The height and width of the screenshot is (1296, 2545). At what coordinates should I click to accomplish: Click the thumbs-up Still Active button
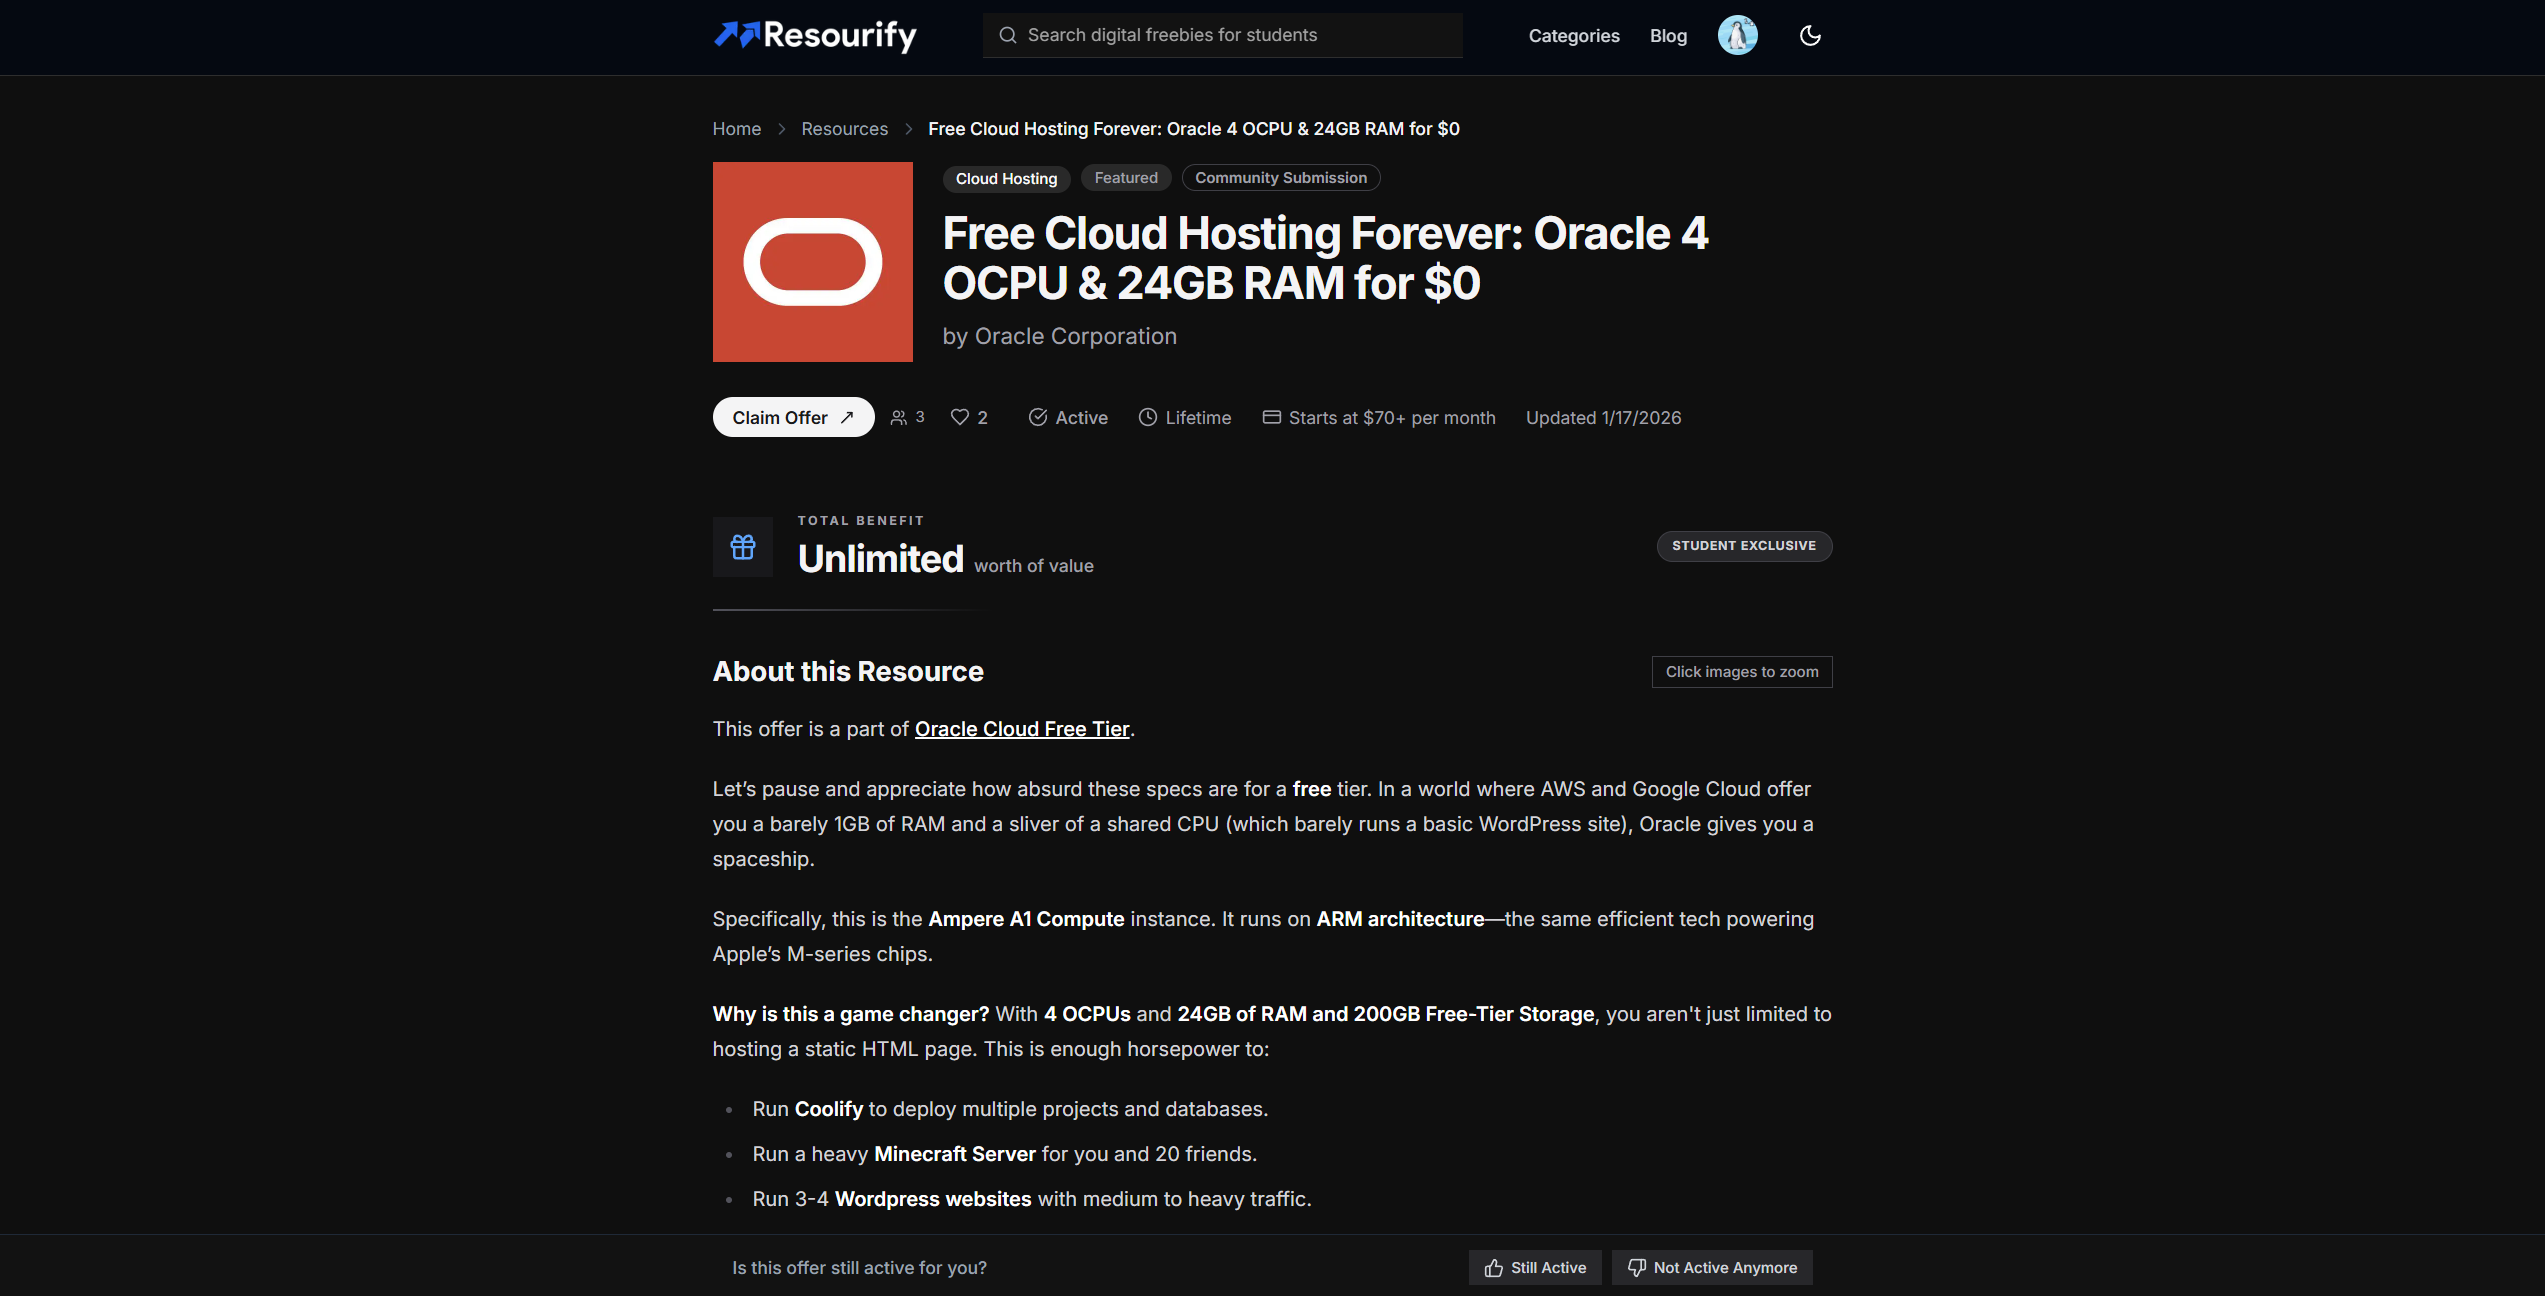click(1534, 1267)
